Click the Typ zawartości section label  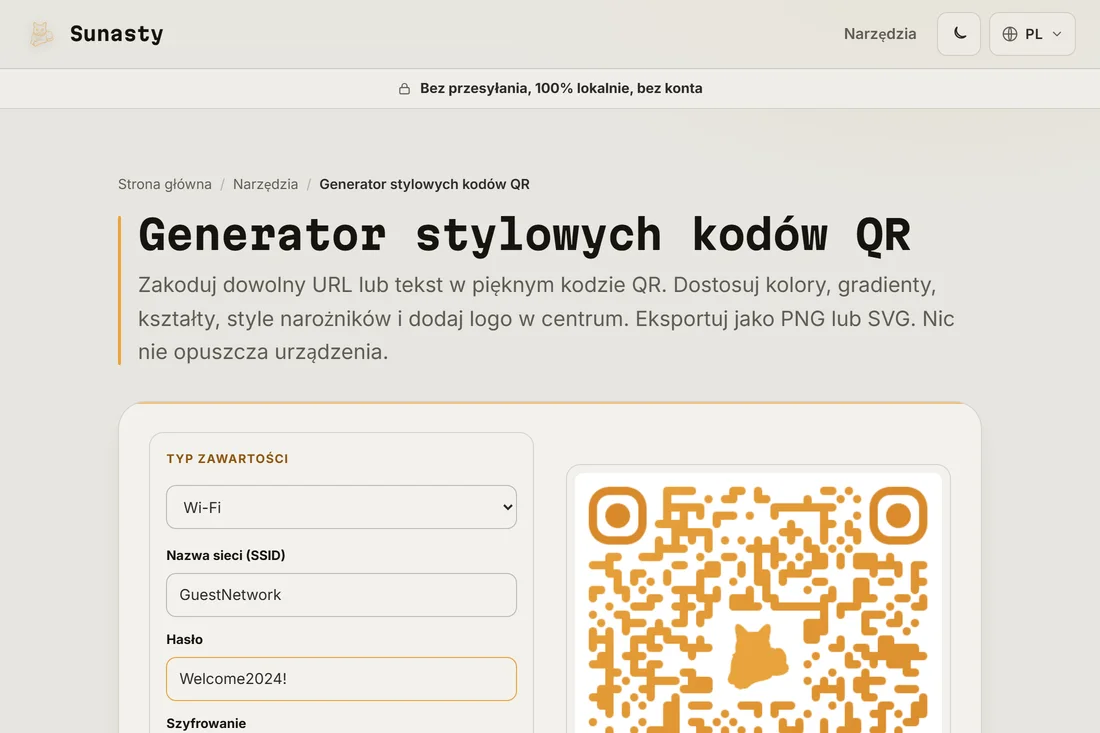tap(227, 459)
